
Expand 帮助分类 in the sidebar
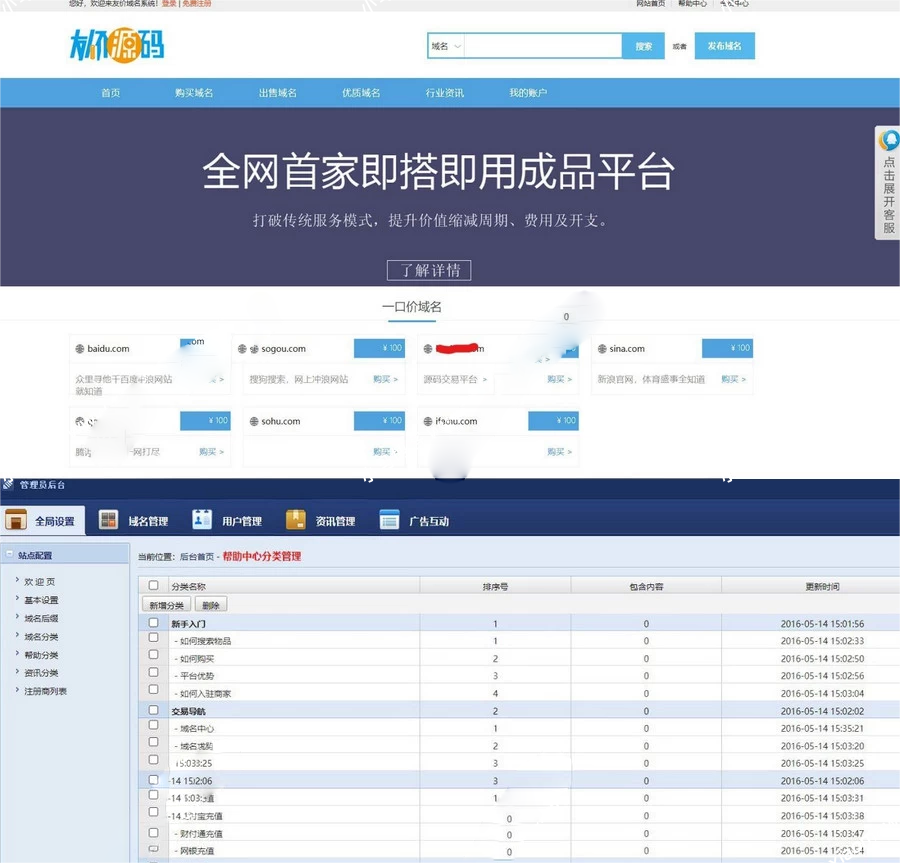41,655
